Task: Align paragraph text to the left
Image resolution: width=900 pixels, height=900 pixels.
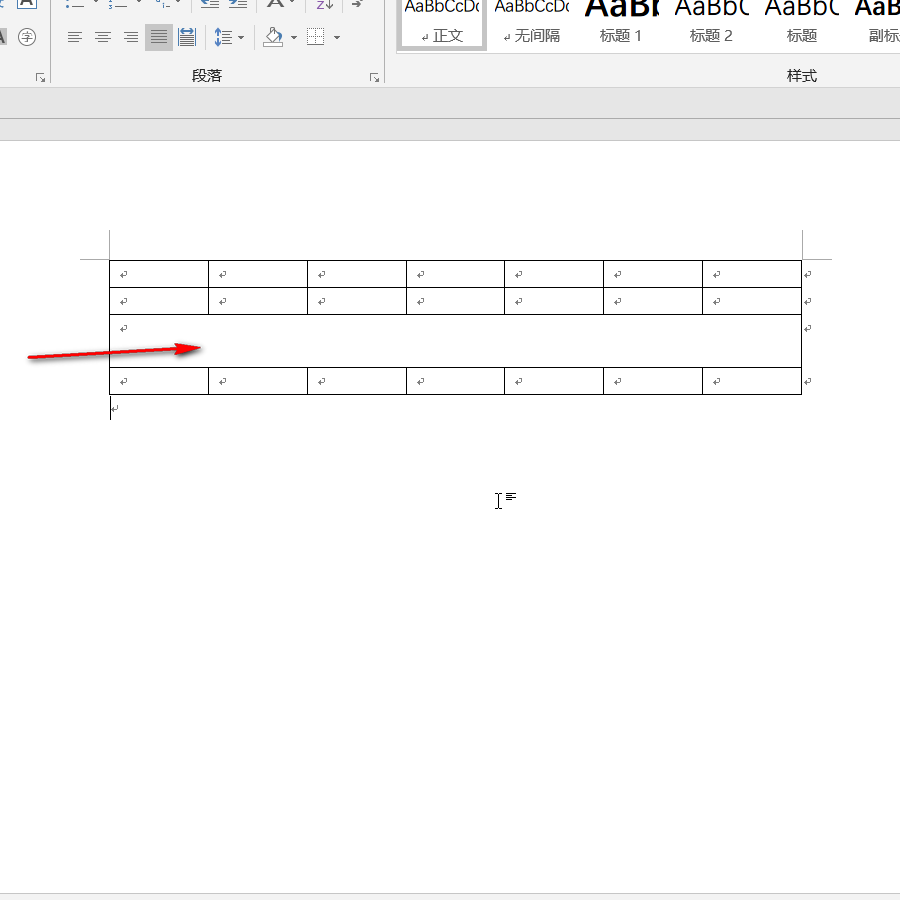Action: pos(75,38)
